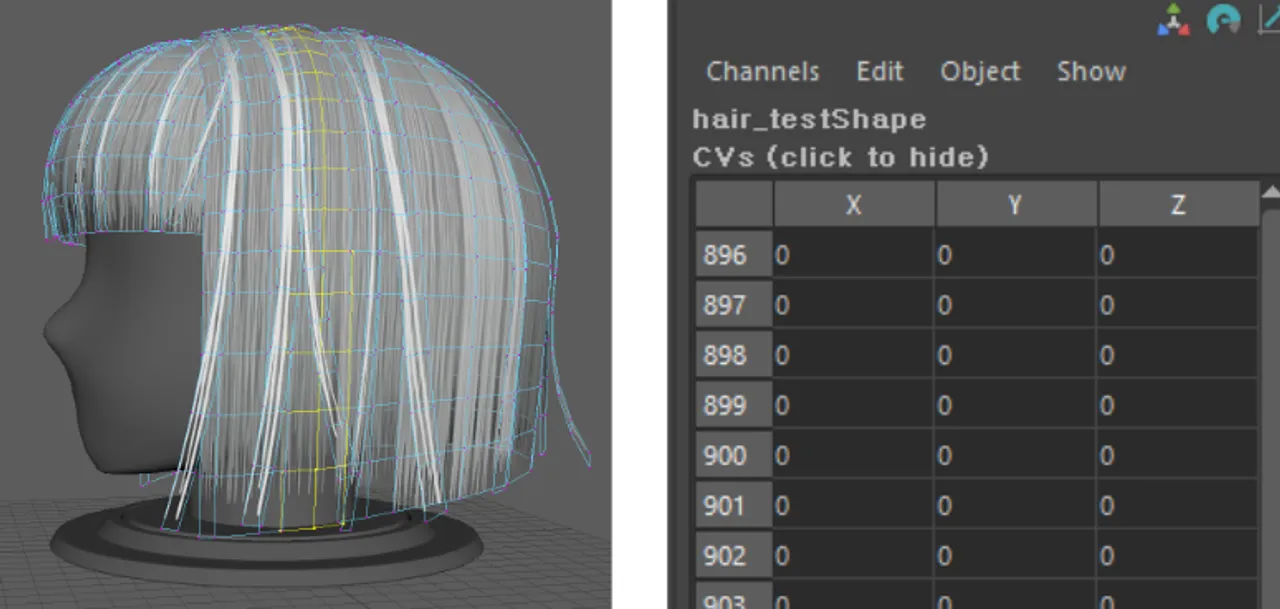Collapse the CVs (click to hide) section
1280x609 pixels.
(x=840, y=157)
